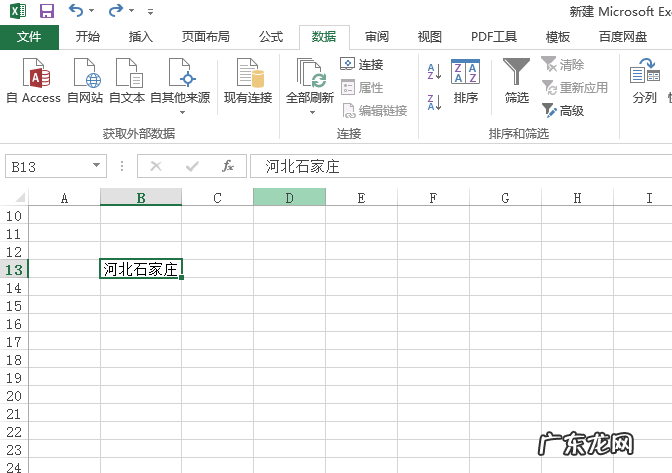Select the 数据 tab

click(x=324, y=37)
